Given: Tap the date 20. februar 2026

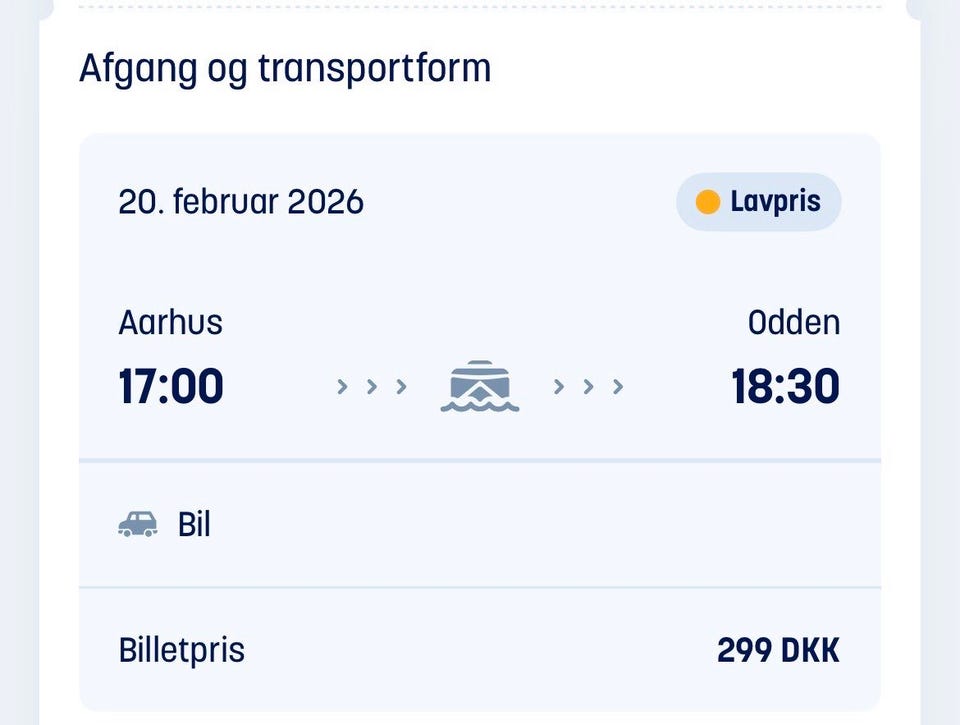Looking at the screenshot, I should [x=241, y=202].
